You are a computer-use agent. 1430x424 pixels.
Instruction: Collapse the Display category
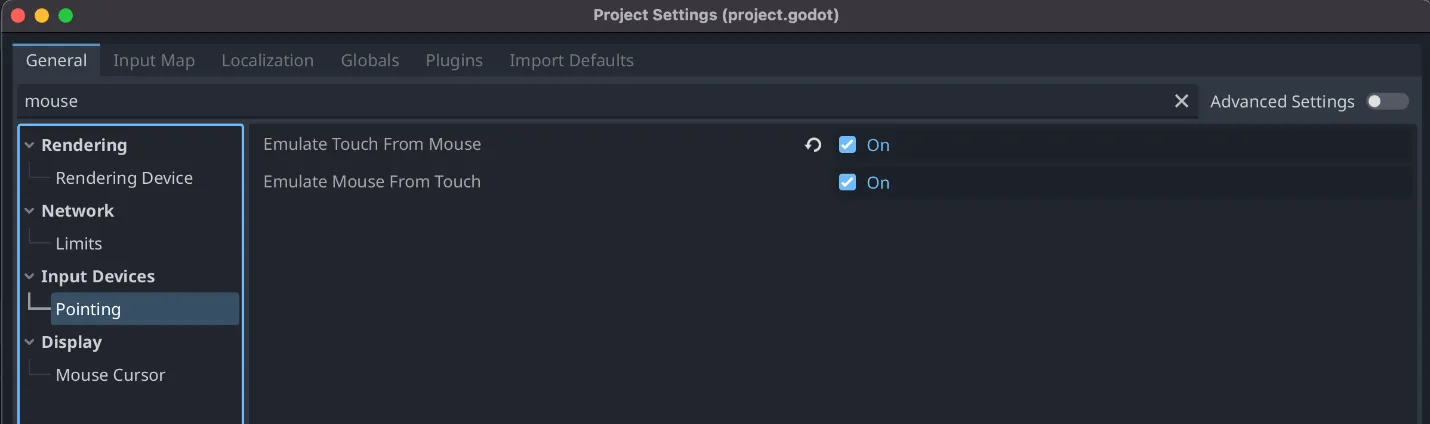[x=30, y=342]
